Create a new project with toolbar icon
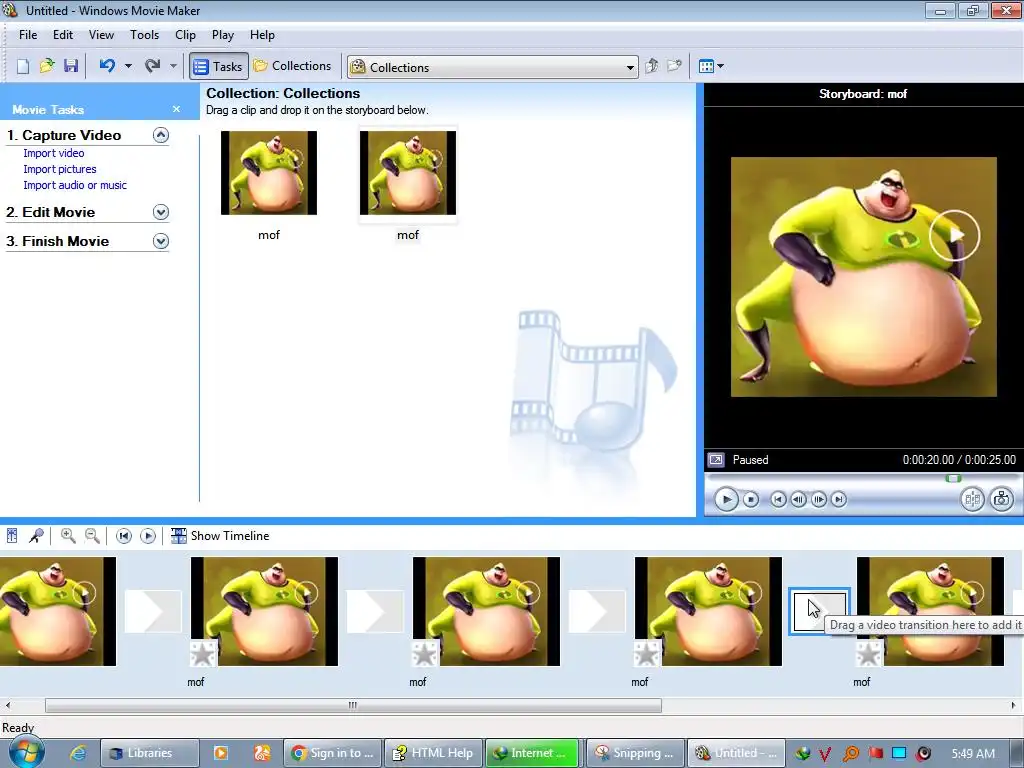1024x768 pixels. pyautogui.click(x=23, y=66)
